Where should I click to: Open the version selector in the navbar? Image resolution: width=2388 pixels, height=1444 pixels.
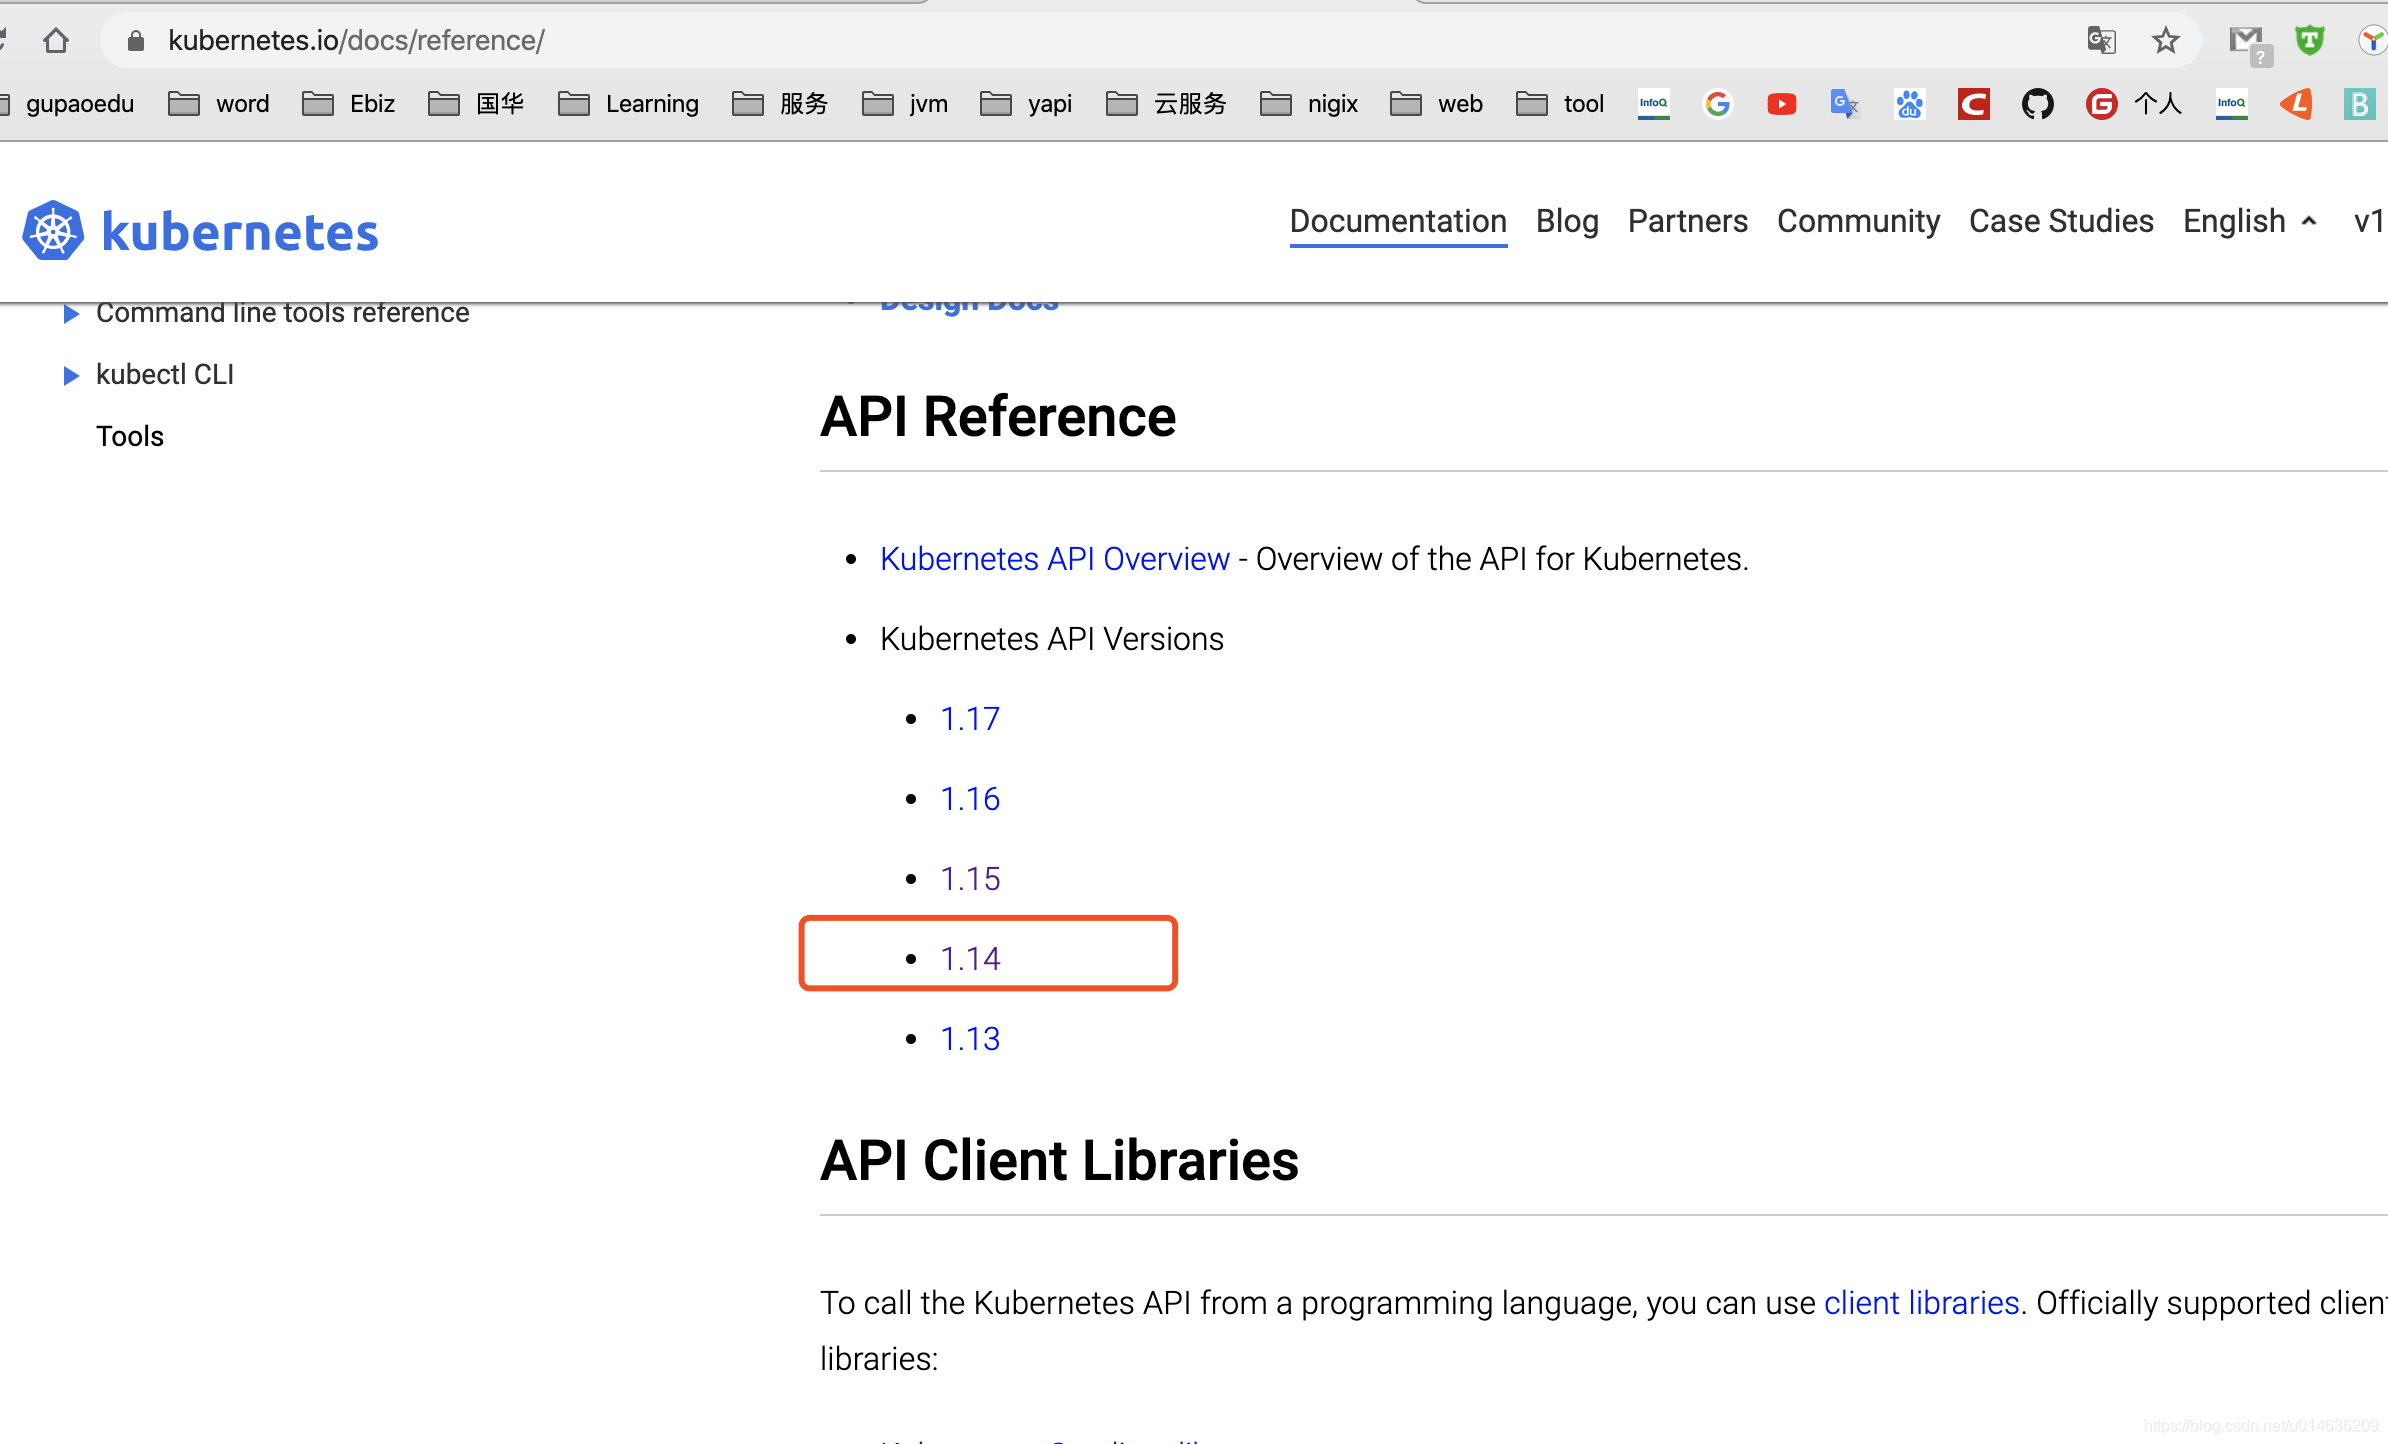click(x=2370, y=221)
